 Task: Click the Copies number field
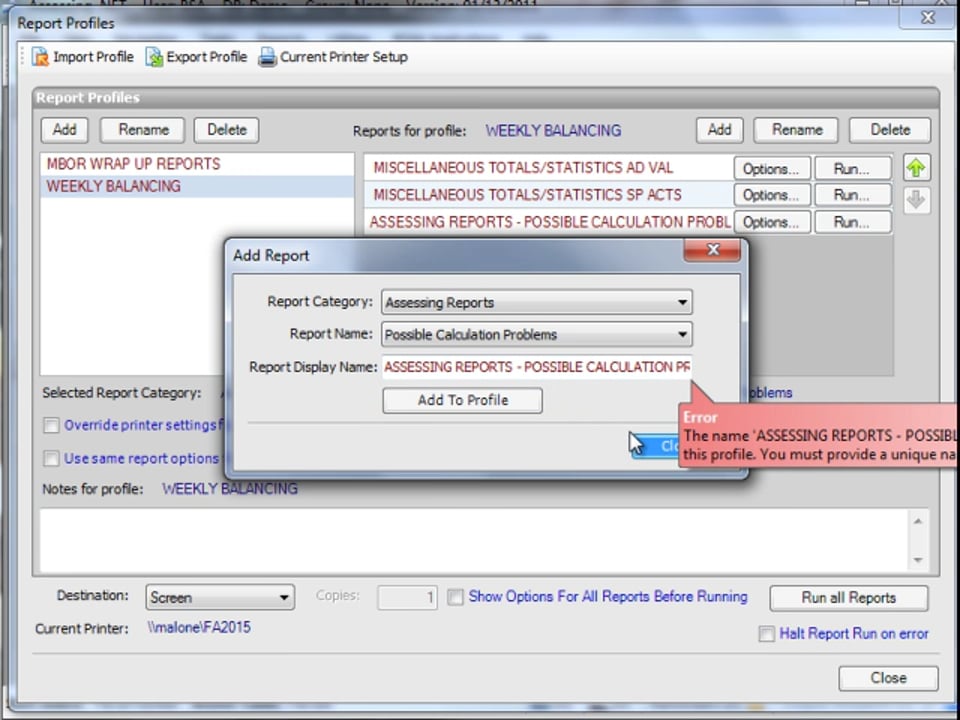point(407,597)
